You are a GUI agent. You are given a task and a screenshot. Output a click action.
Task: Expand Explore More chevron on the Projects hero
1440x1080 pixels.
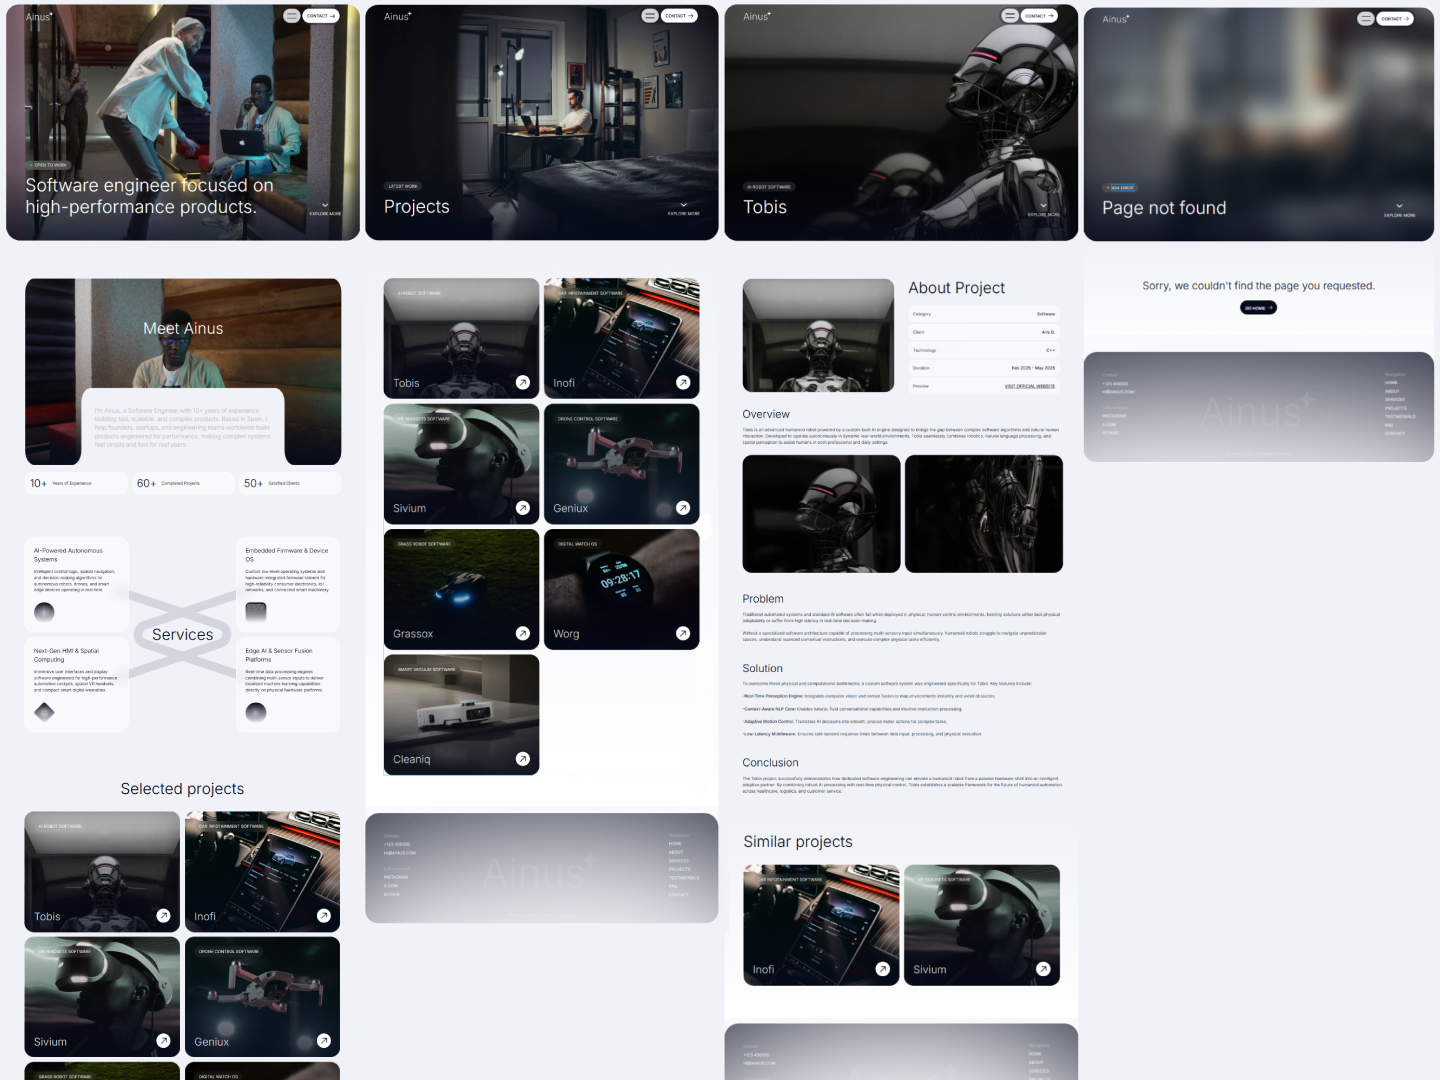(x=684, y=206)
